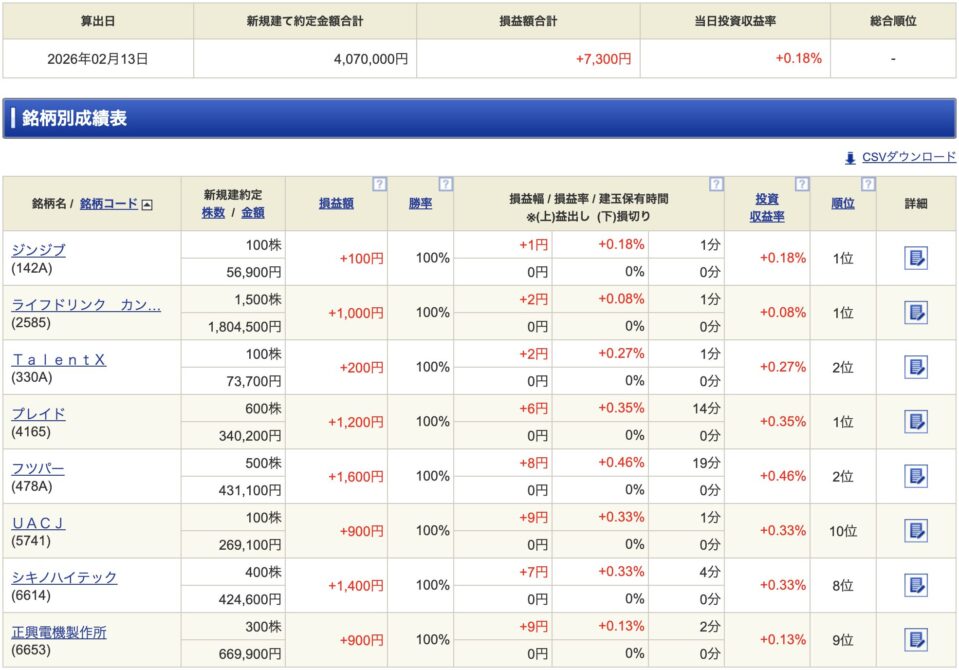Image resolution: width=959 pixels, height=670 pixels.
Task: Click the help icon above 損益額
Action: pyautogui.click(x=379, y=184)
